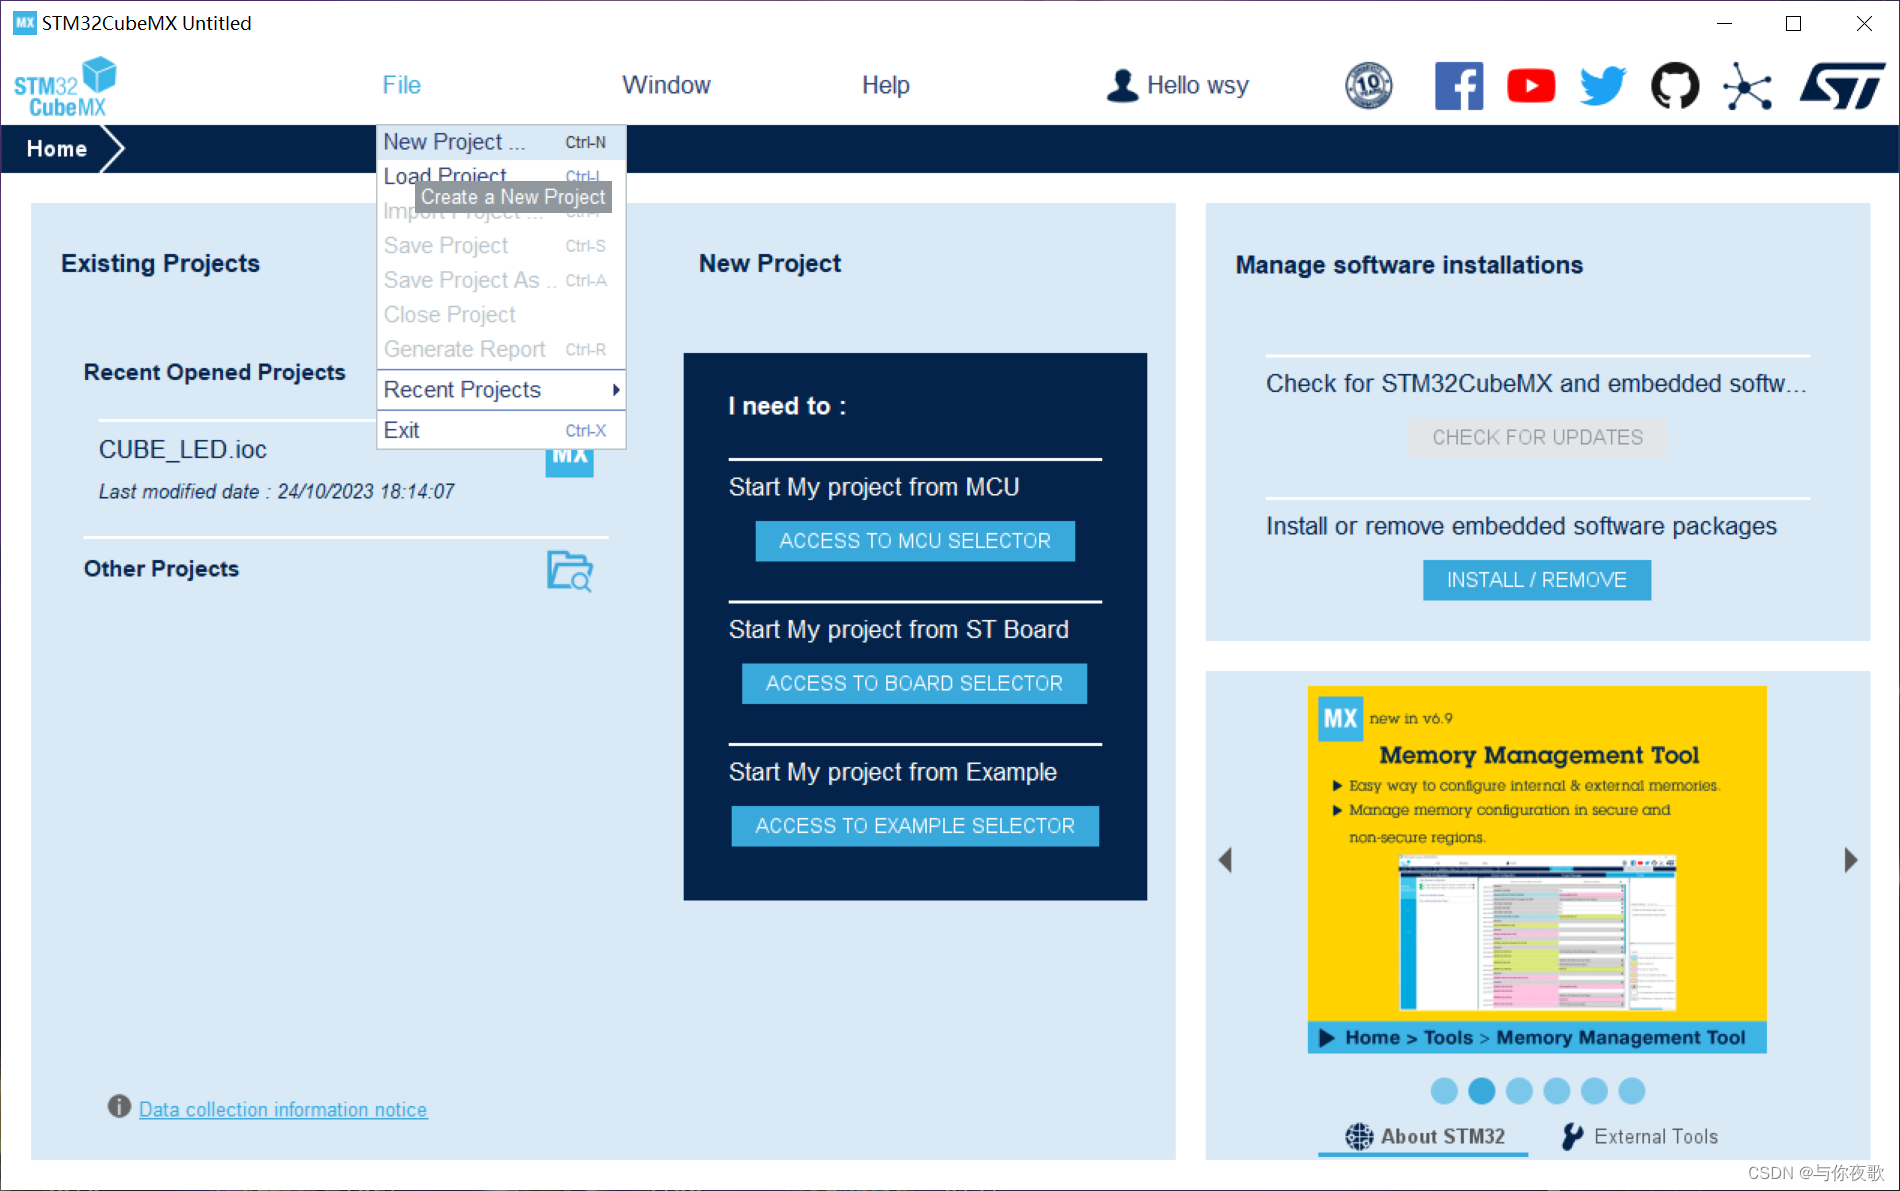This screenshot has height=1191, width=1900.
Task: Choose Load Project from File menu
Action: point(501,176)
